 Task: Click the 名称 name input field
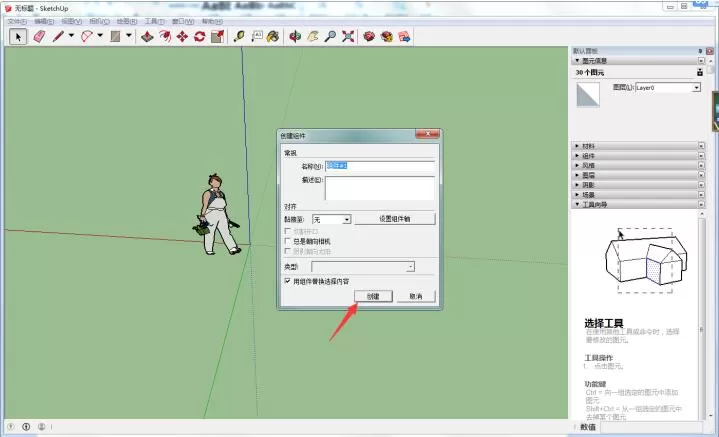[380, 166]
